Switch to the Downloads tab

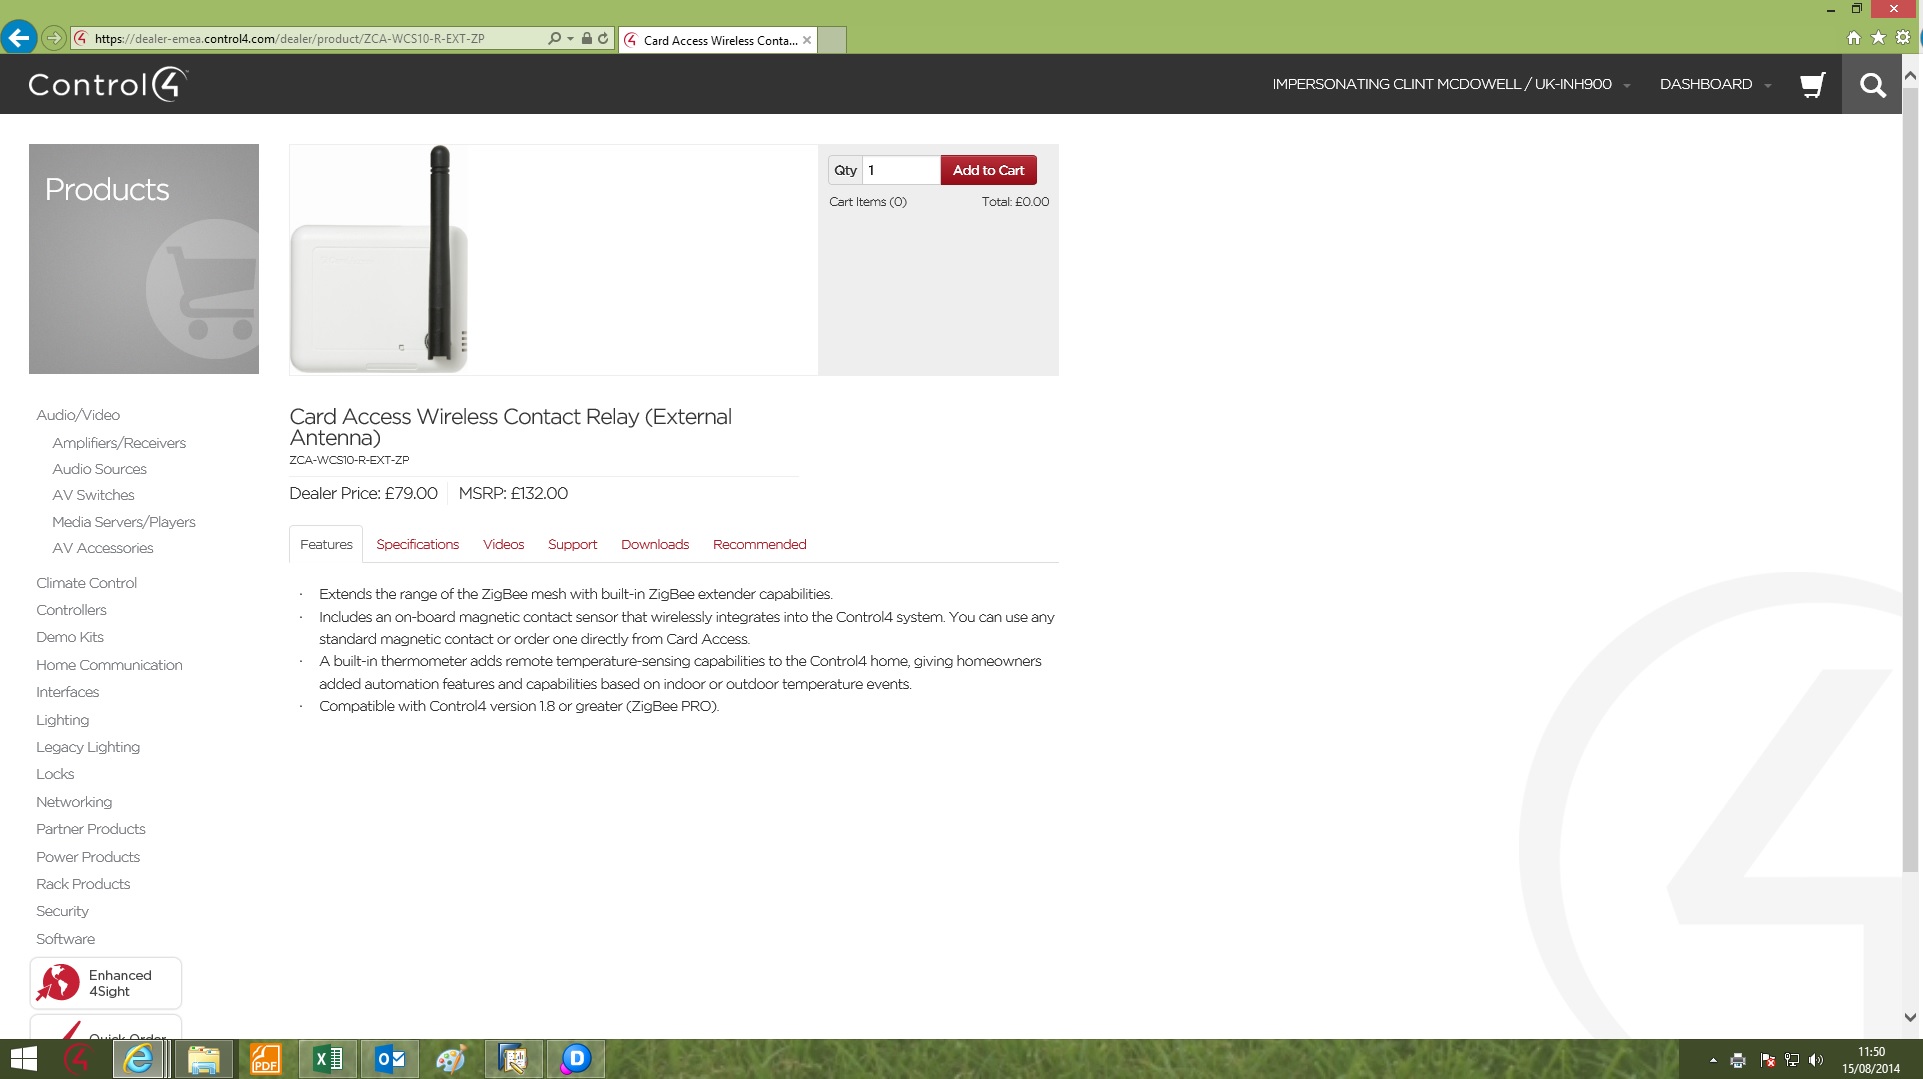pyautogui.click(x=655, y=544)
